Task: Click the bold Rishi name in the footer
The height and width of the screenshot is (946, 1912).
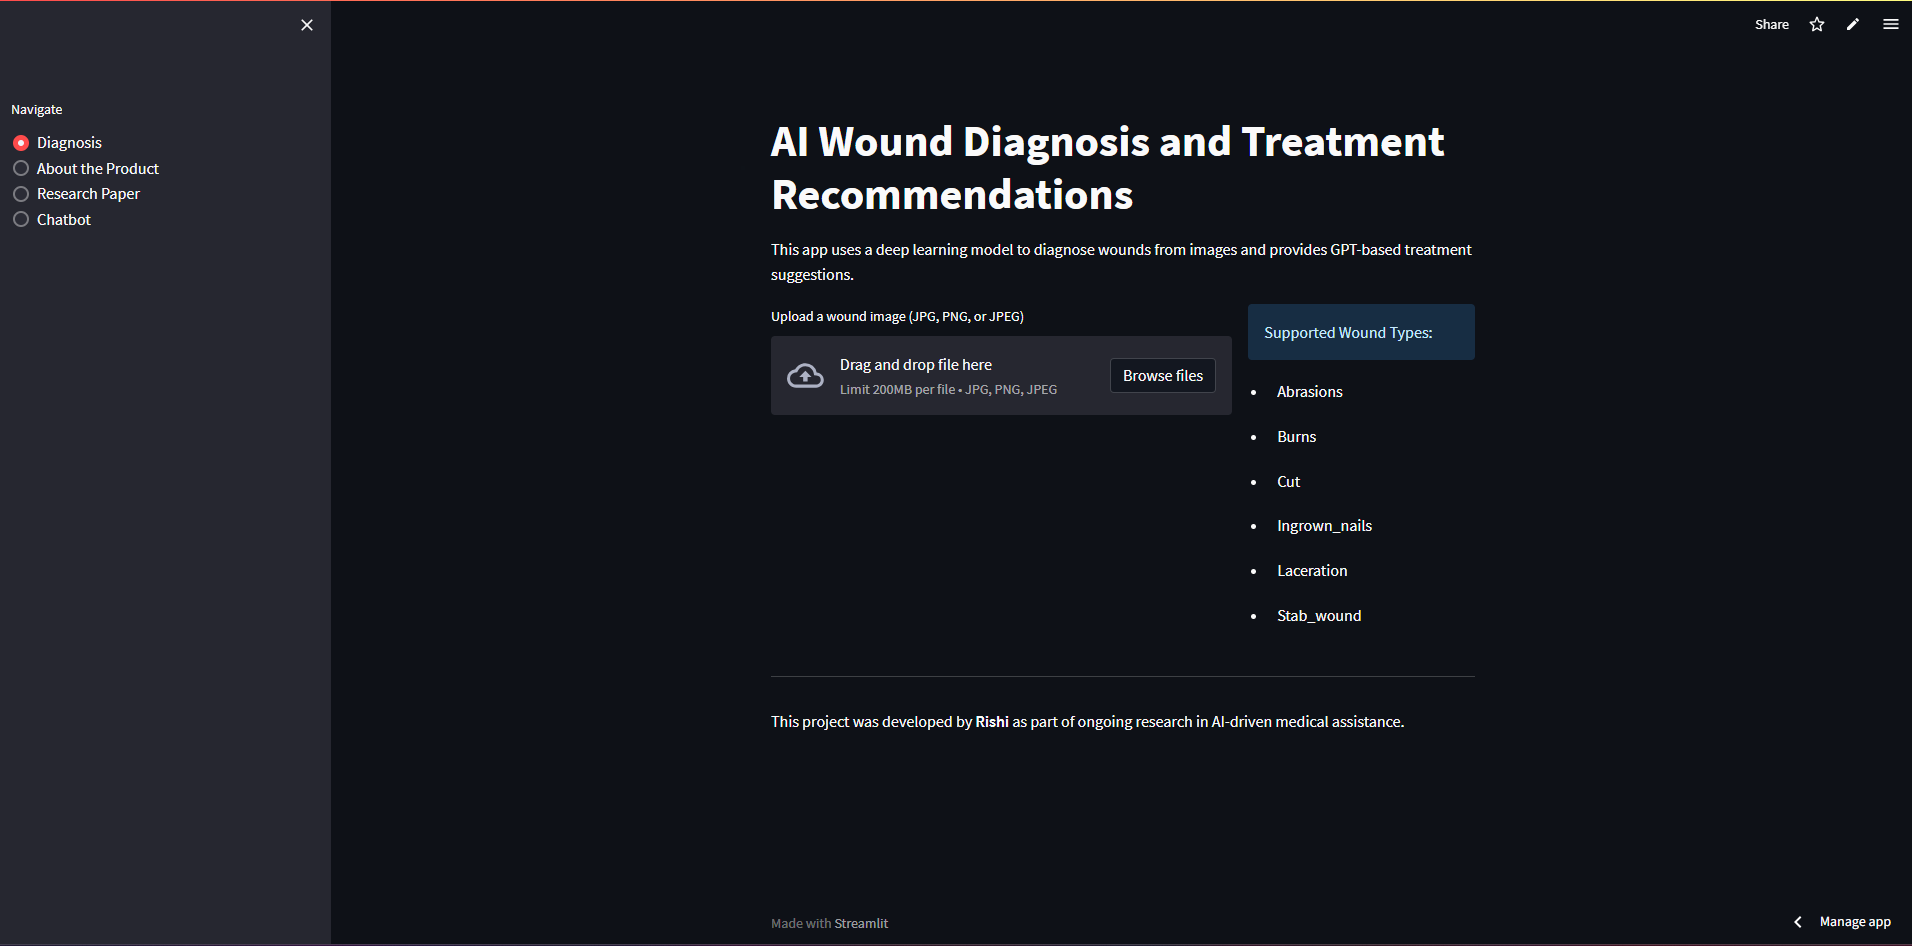Action: 991,721
